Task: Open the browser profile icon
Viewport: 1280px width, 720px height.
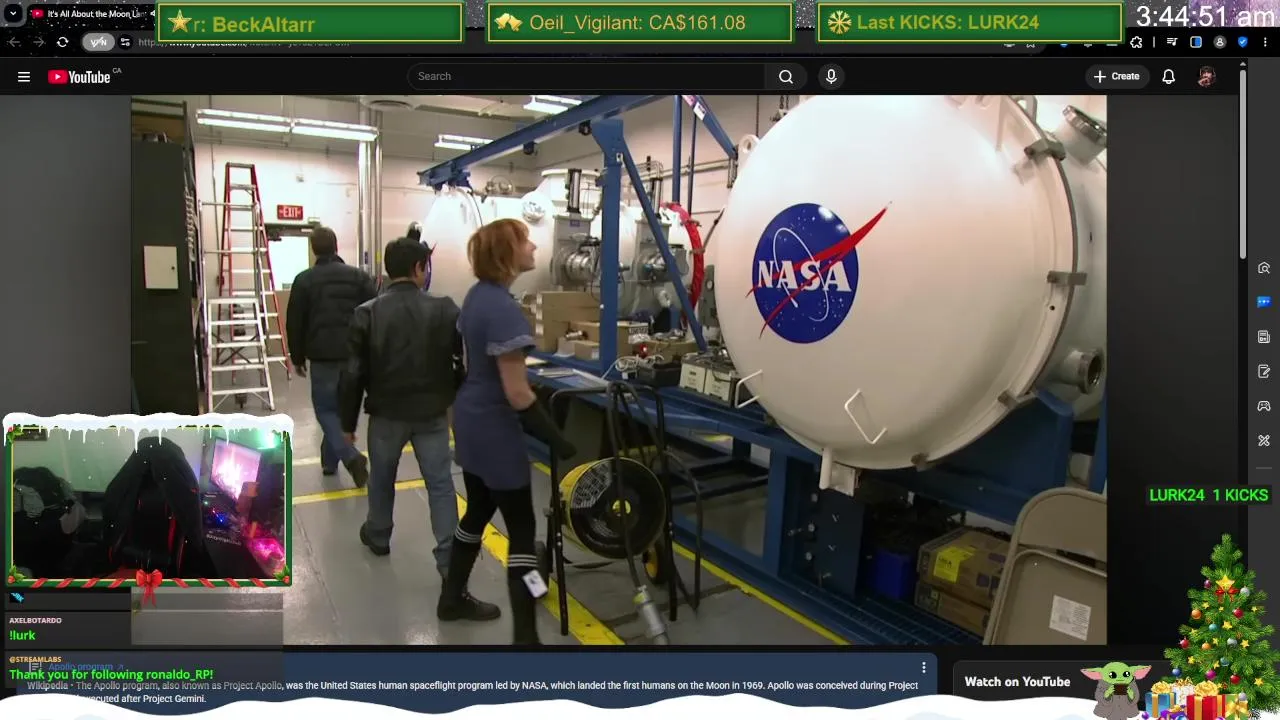Action: 1220,42
